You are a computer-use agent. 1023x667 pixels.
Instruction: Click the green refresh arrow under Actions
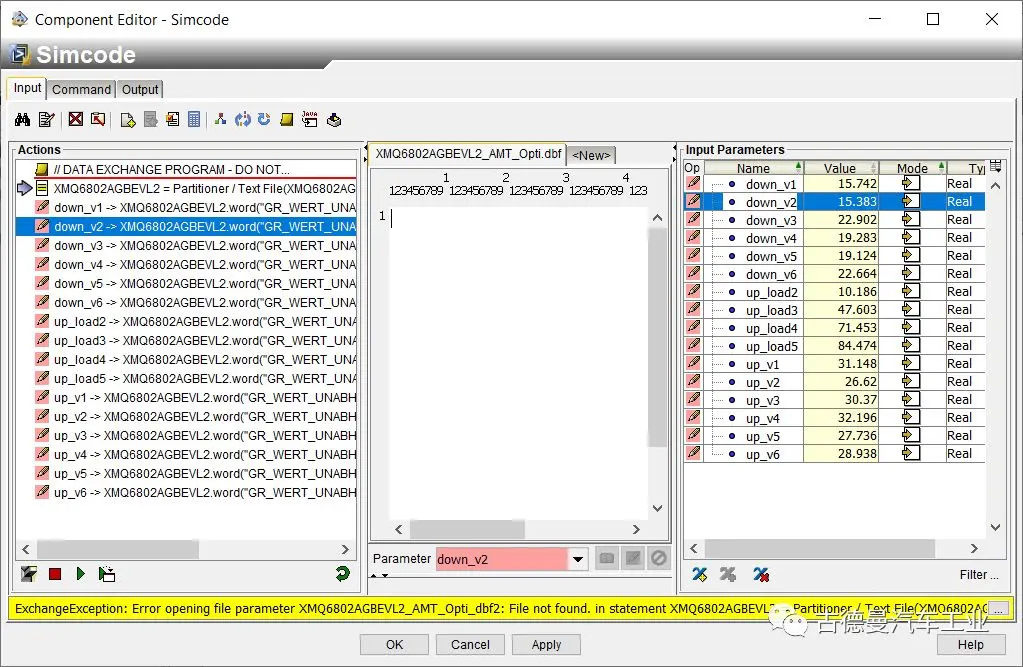tap(342, 574)
